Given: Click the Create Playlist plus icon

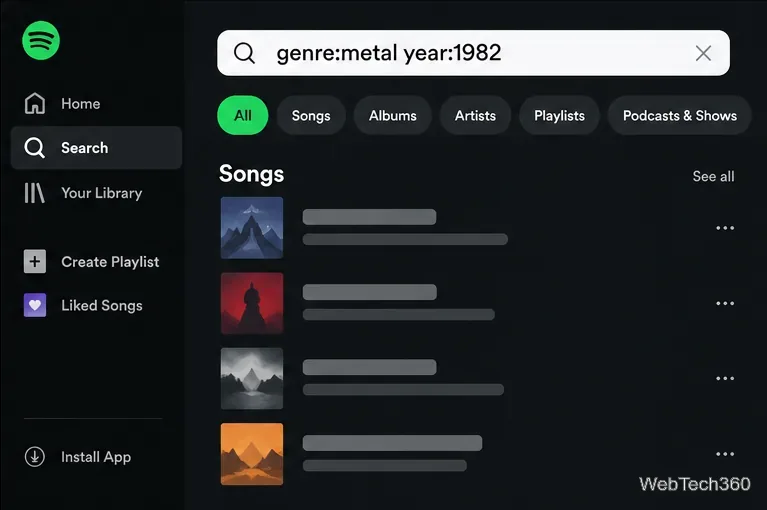Looking at the screenshot, I should [x=35, y=261].
